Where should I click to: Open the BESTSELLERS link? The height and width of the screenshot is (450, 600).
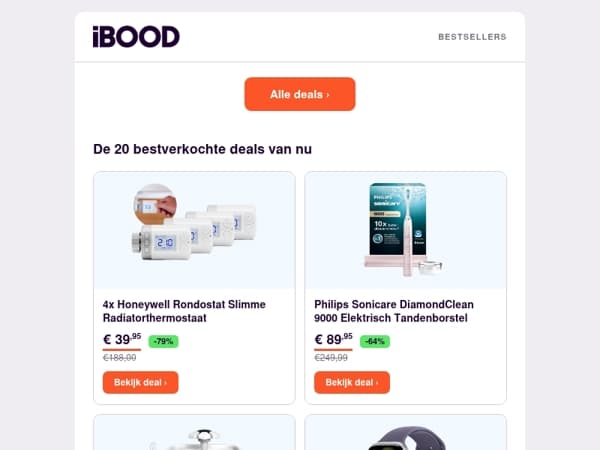click(472, 37)
